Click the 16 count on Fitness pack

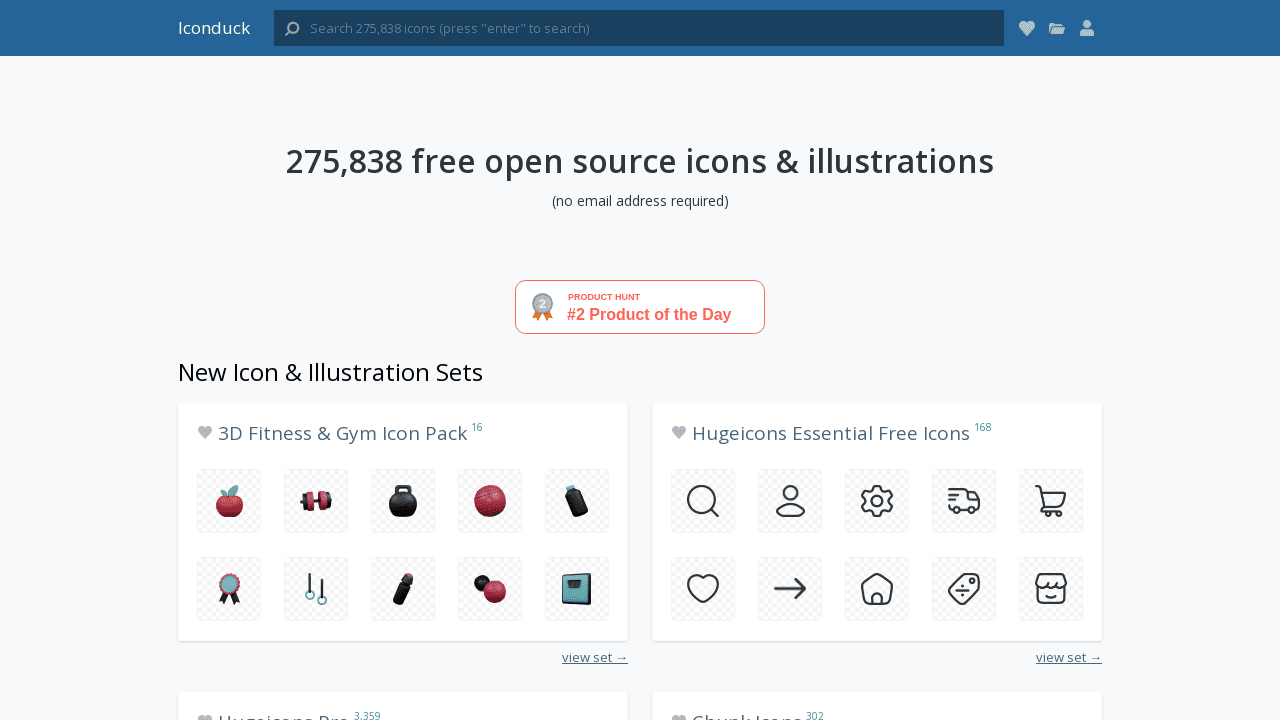477,427
